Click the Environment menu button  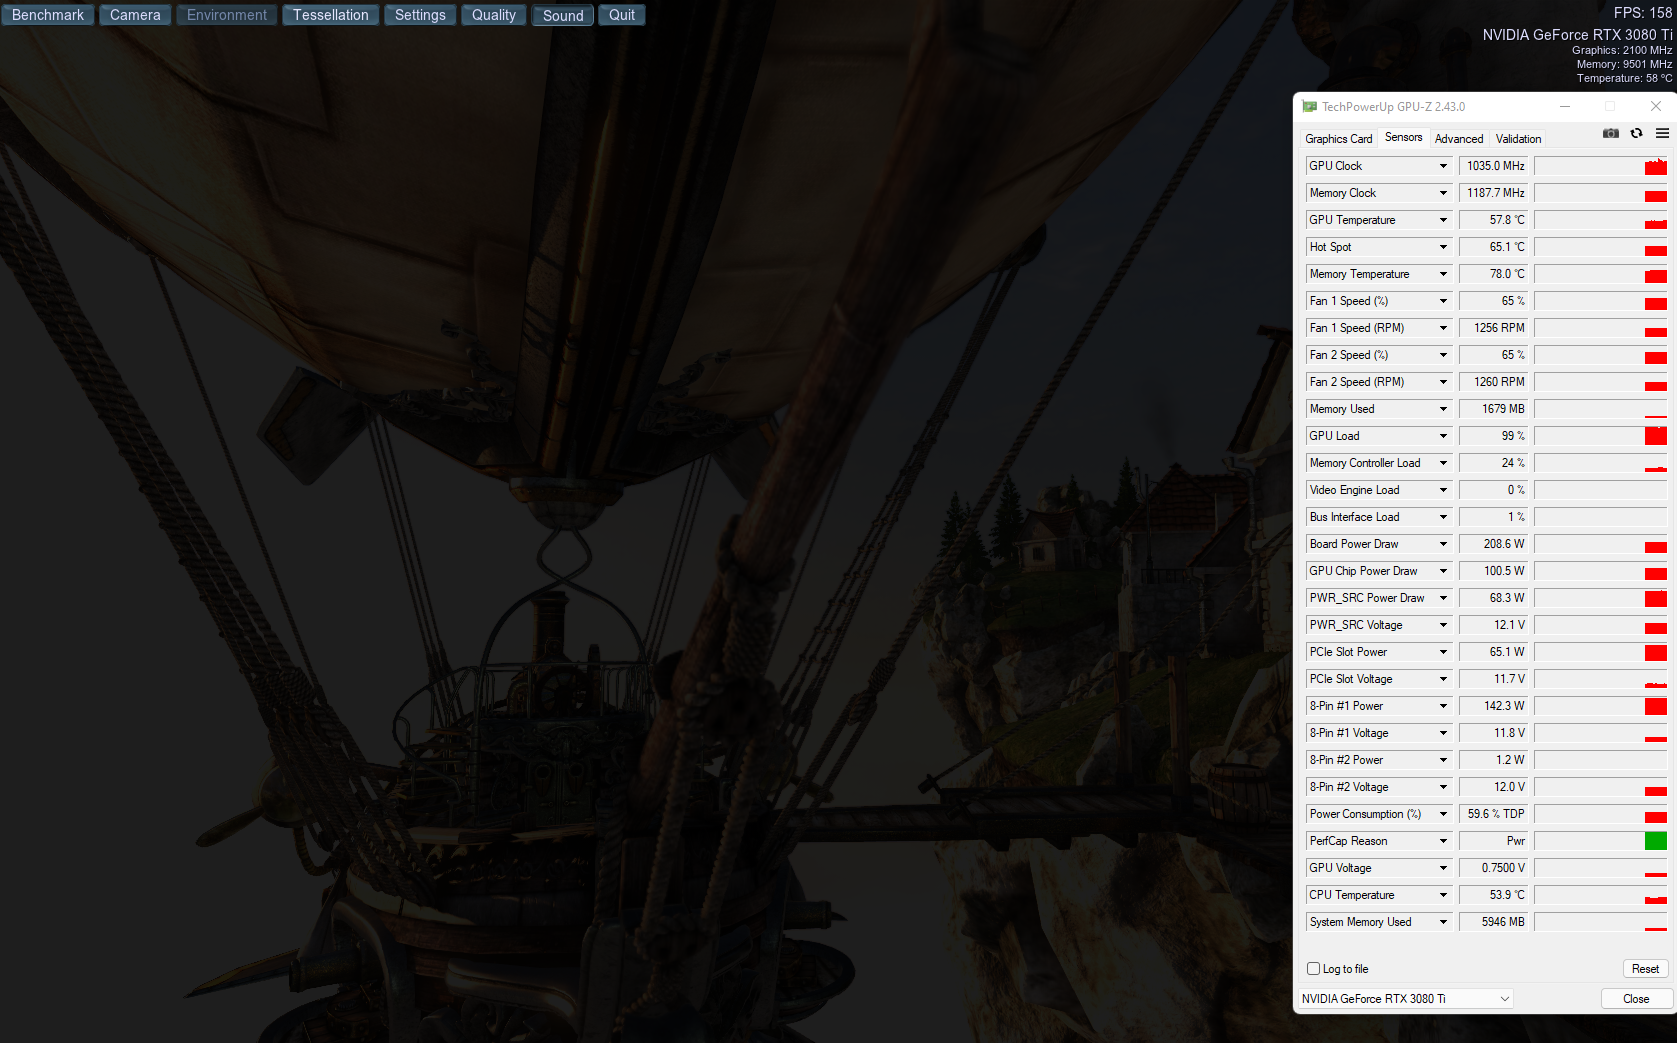(x=227, y=15)
